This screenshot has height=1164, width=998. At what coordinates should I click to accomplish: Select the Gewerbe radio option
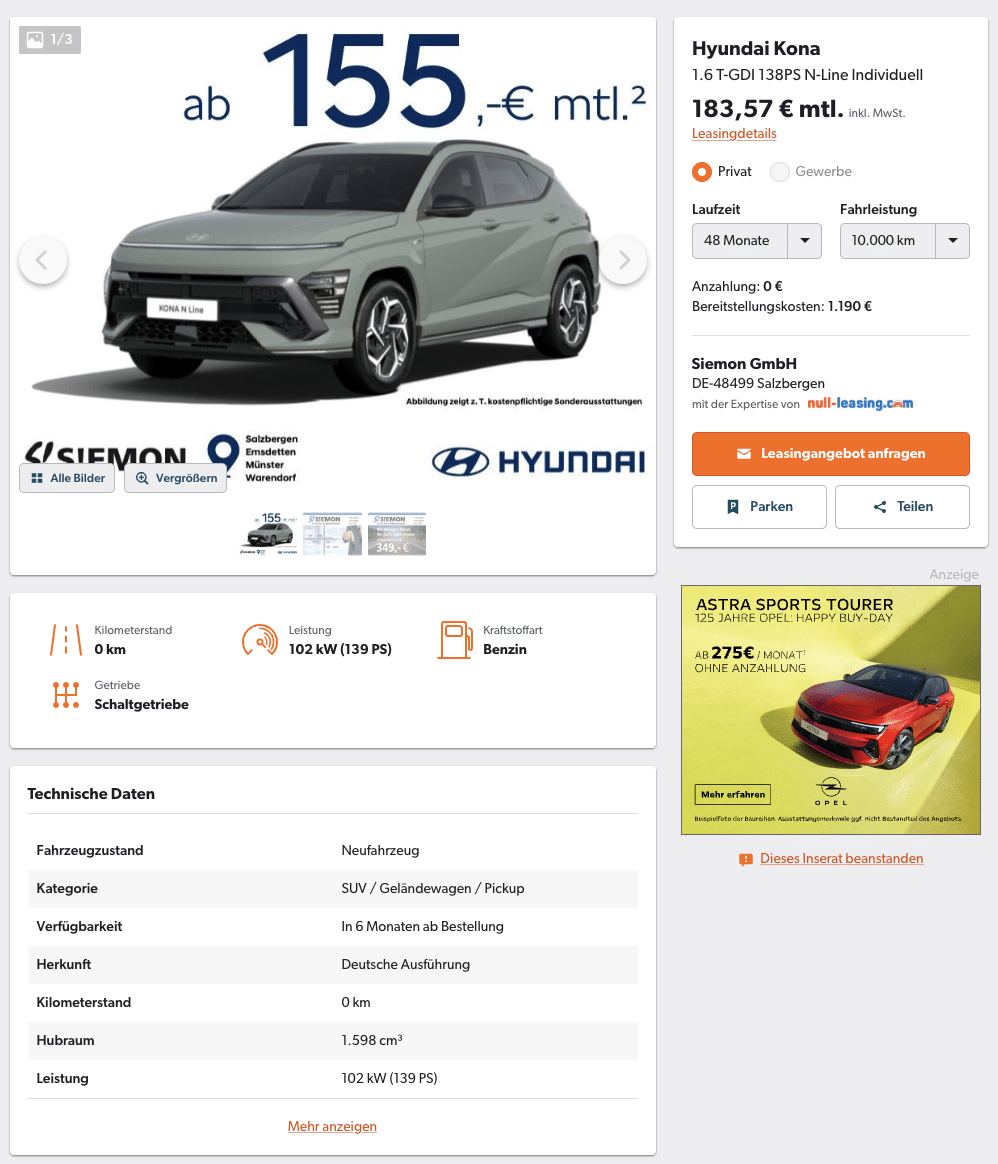pyautogui.click(x=780, y=172)
